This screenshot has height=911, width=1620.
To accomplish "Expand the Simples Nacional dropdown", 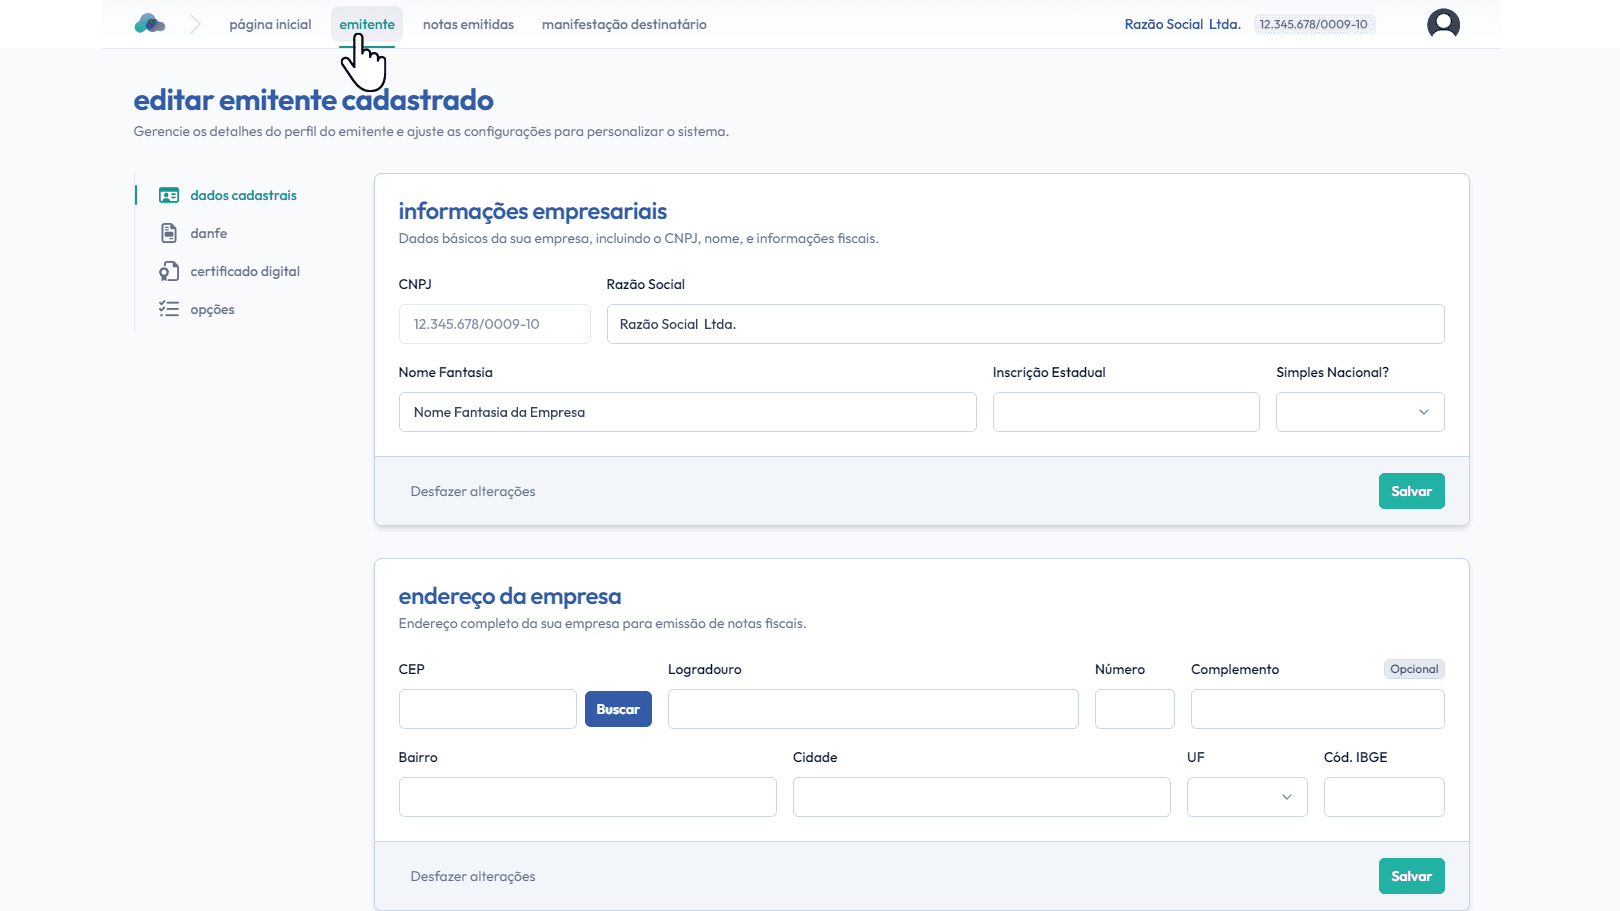I will pos(1359,412).
